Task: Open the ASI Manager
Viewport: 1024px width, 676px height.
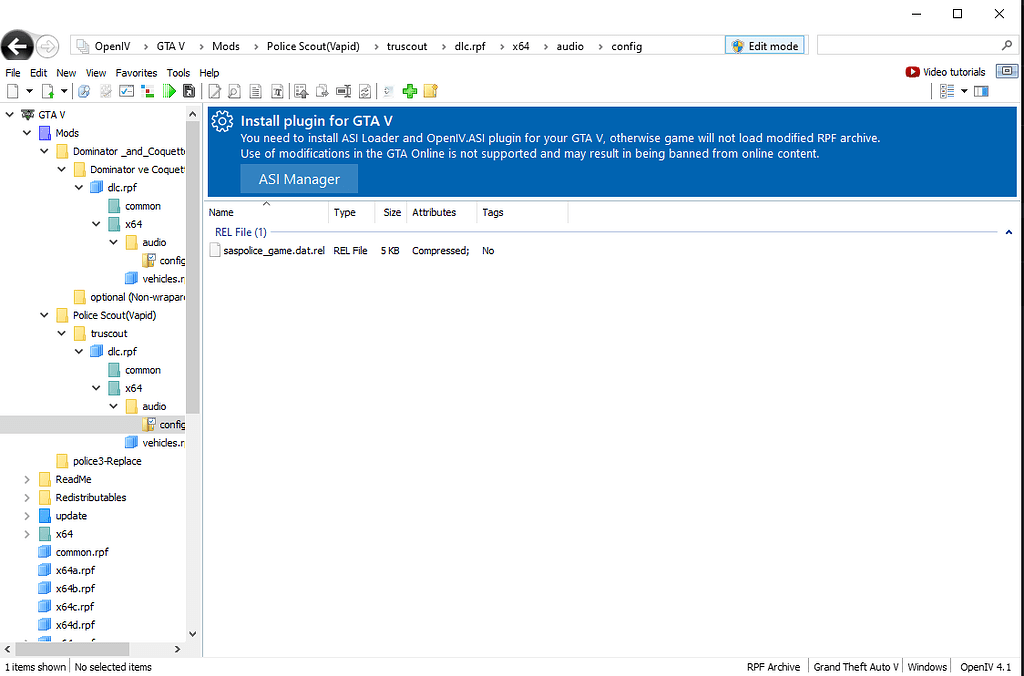Action: click(x=299, y=179)
